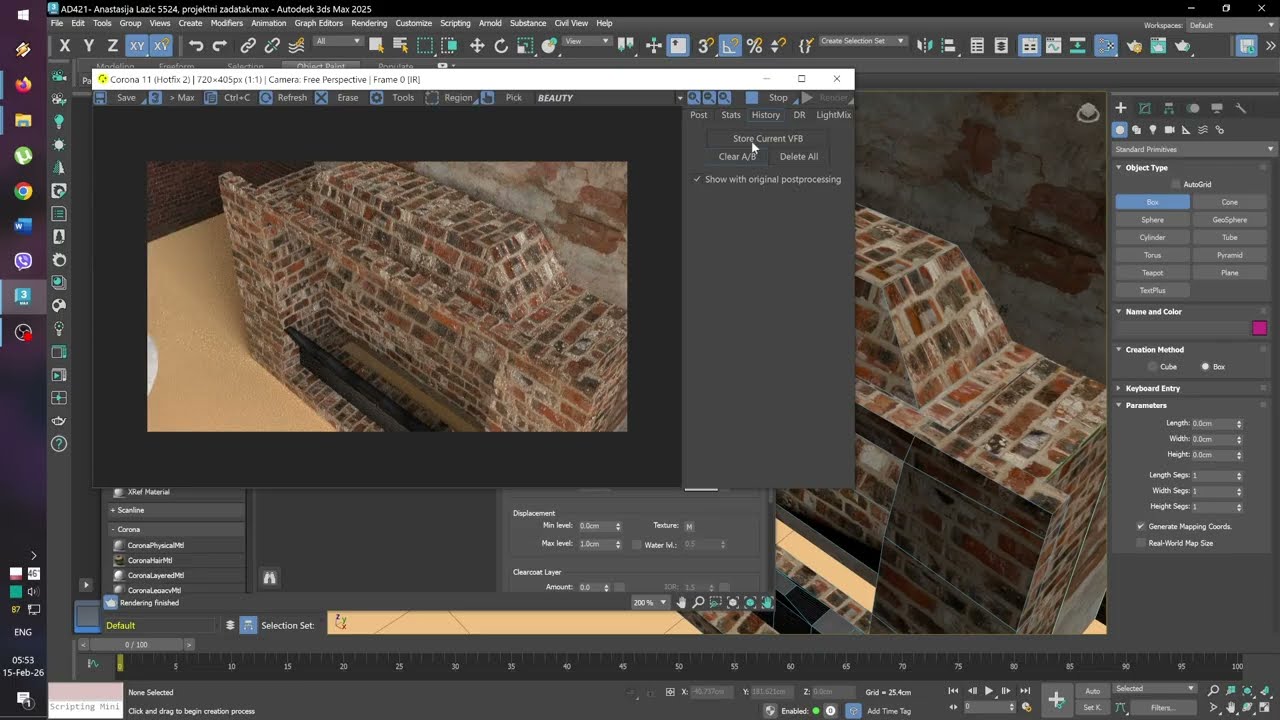Image resolution: width=1280 pixels, height=720 pixels.
Task: Switch to the Post tab
Action: 699,115
